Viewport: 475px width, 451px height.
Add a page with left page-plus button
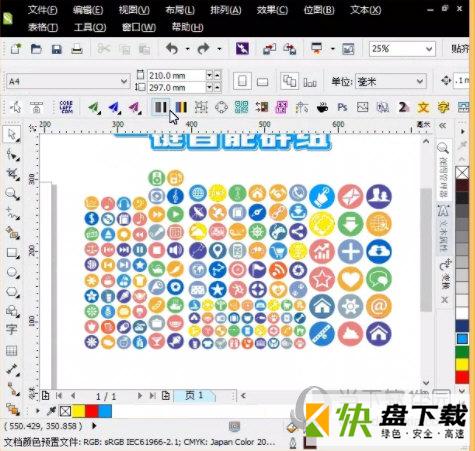[x=45, y=396]
